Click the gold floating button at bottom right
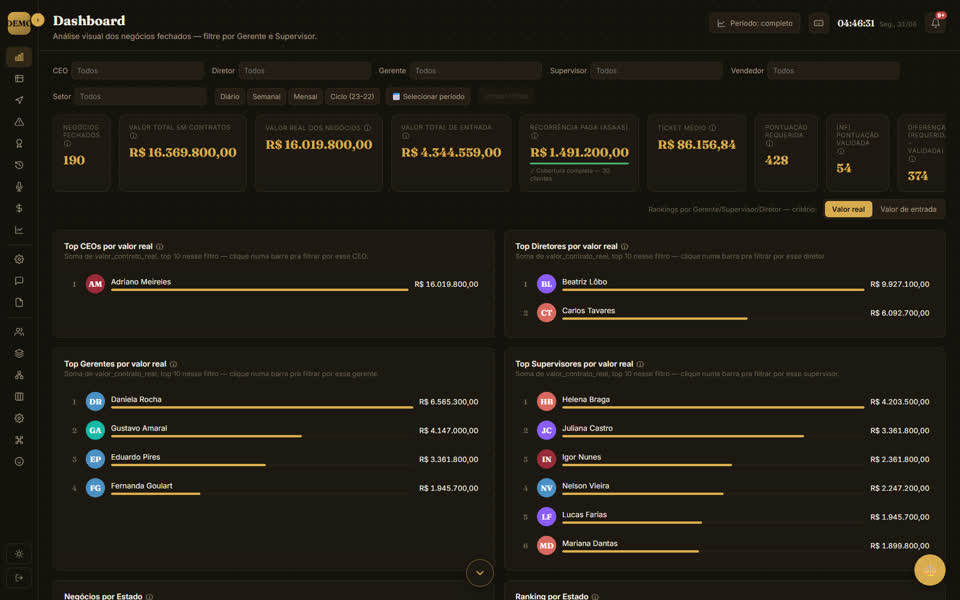The image size is (960, 600). point(929,570)
